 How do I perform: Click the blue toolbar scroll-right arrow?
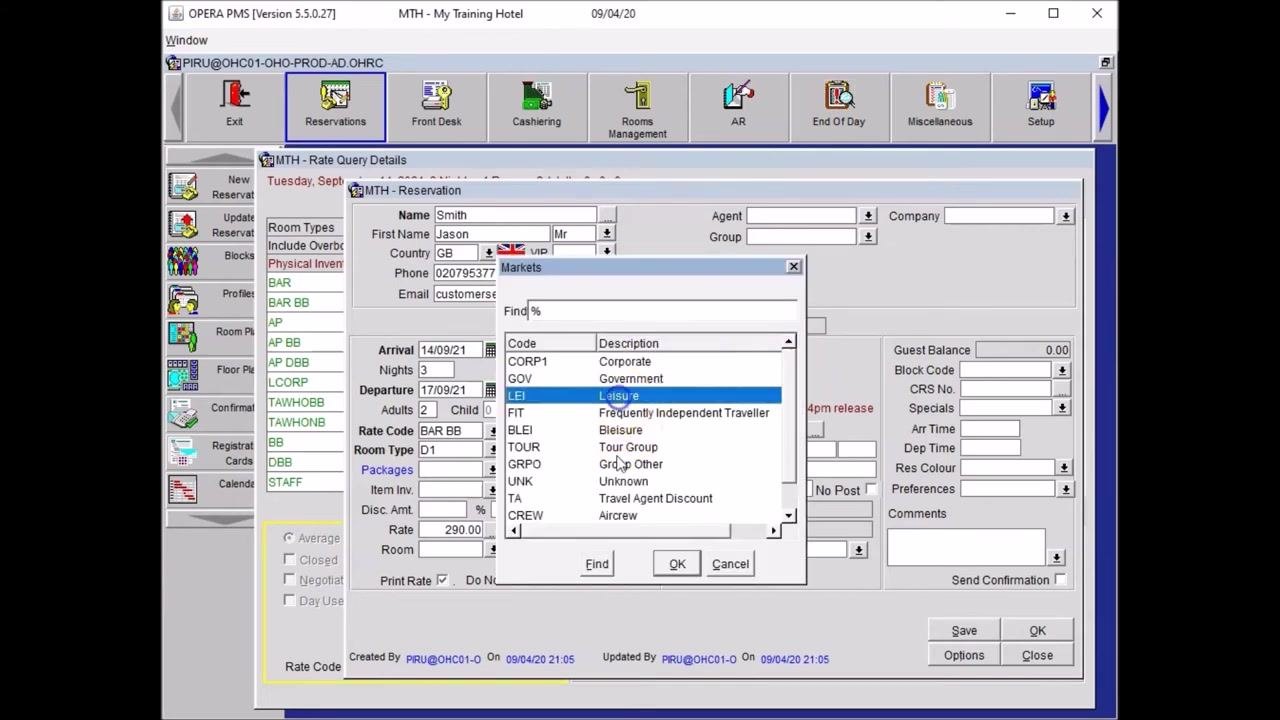(x=1104, y=108)
